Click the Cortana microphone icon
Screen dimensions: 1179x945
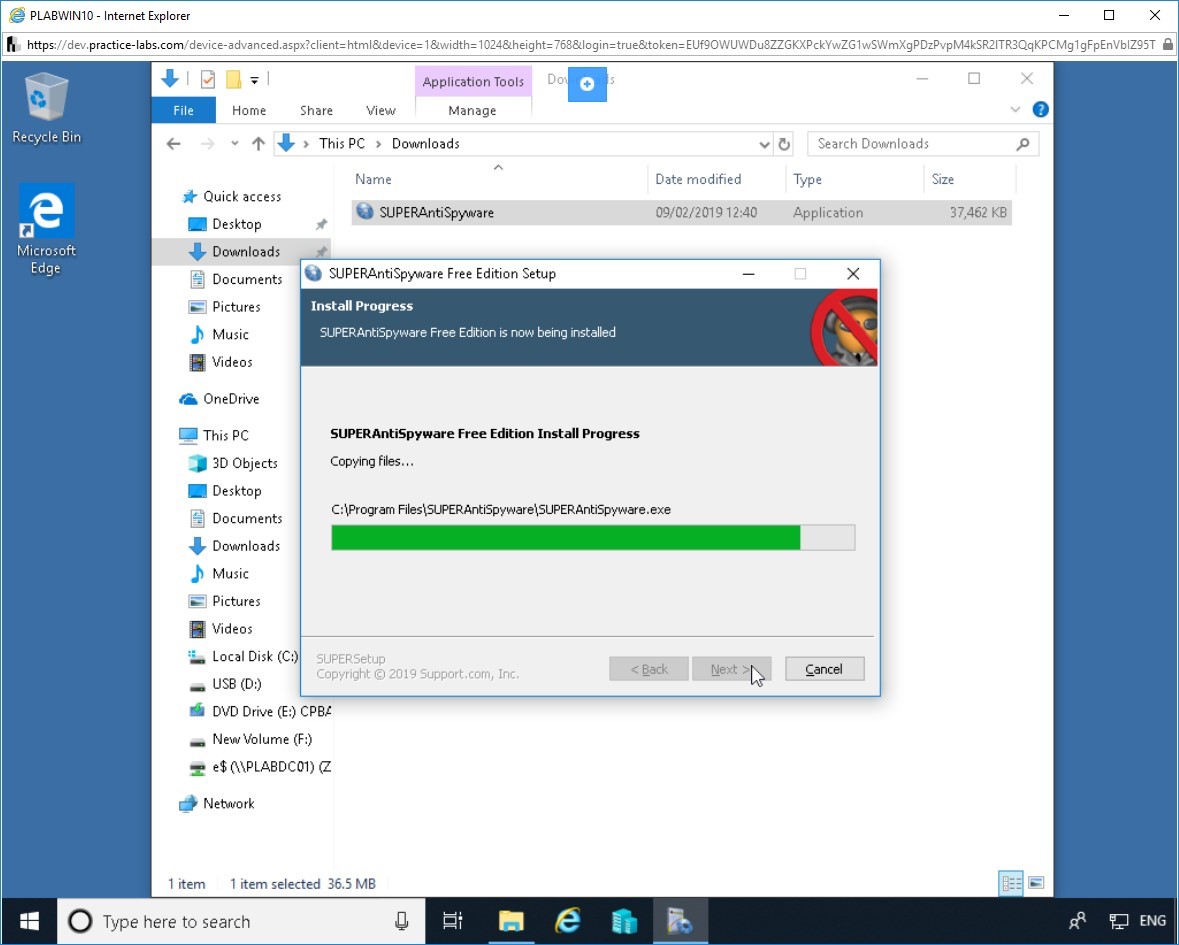coord(402,921)
